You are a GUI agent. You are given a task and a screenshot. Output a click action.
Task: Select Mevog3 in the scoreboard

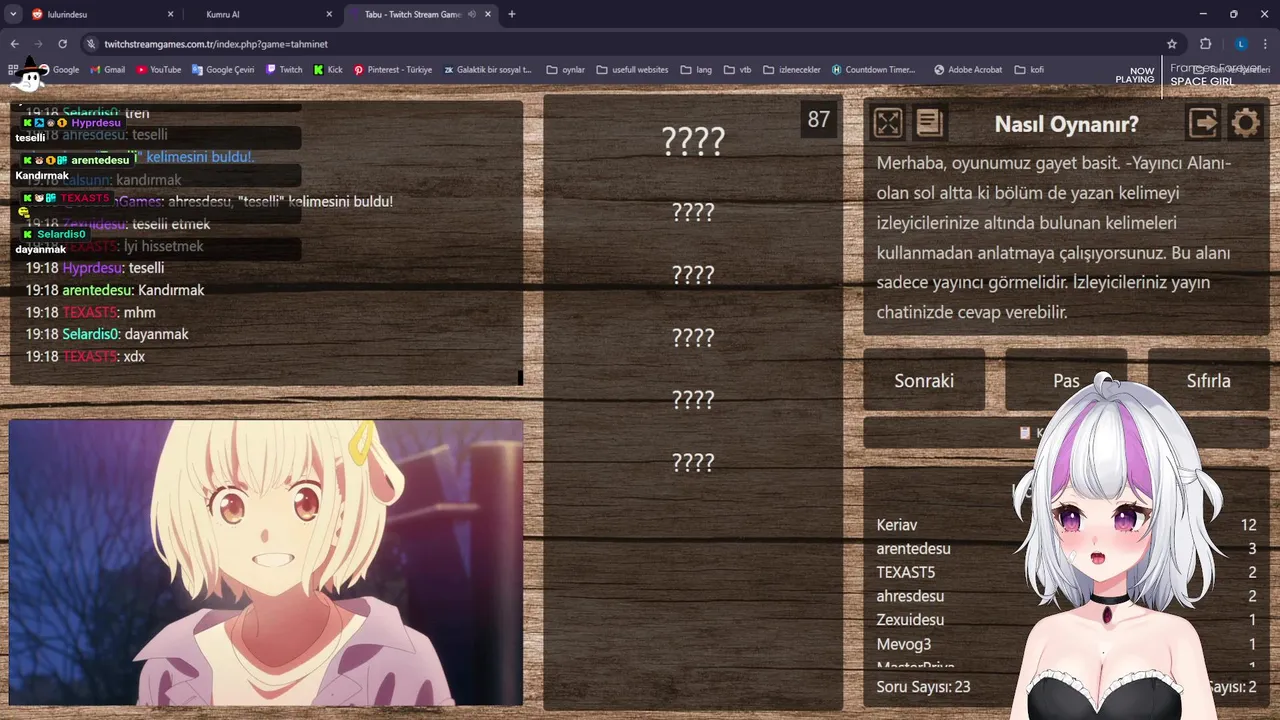(x=904, y=644)
